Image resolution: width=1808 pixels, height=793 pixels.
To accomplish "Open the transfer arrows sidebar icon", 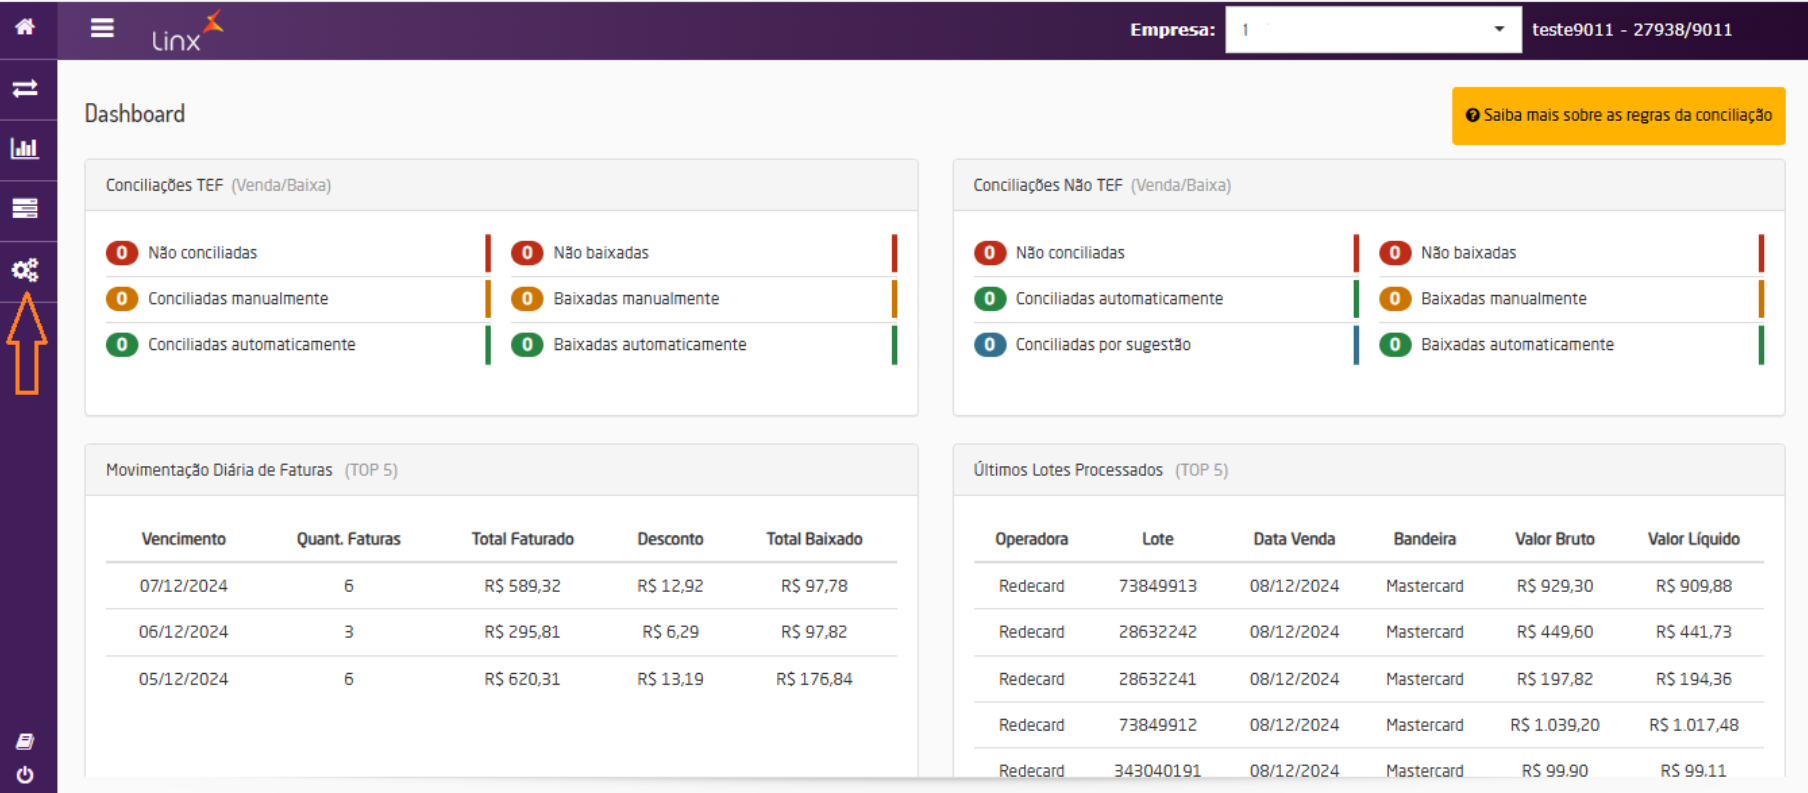I will coord(25,89).
